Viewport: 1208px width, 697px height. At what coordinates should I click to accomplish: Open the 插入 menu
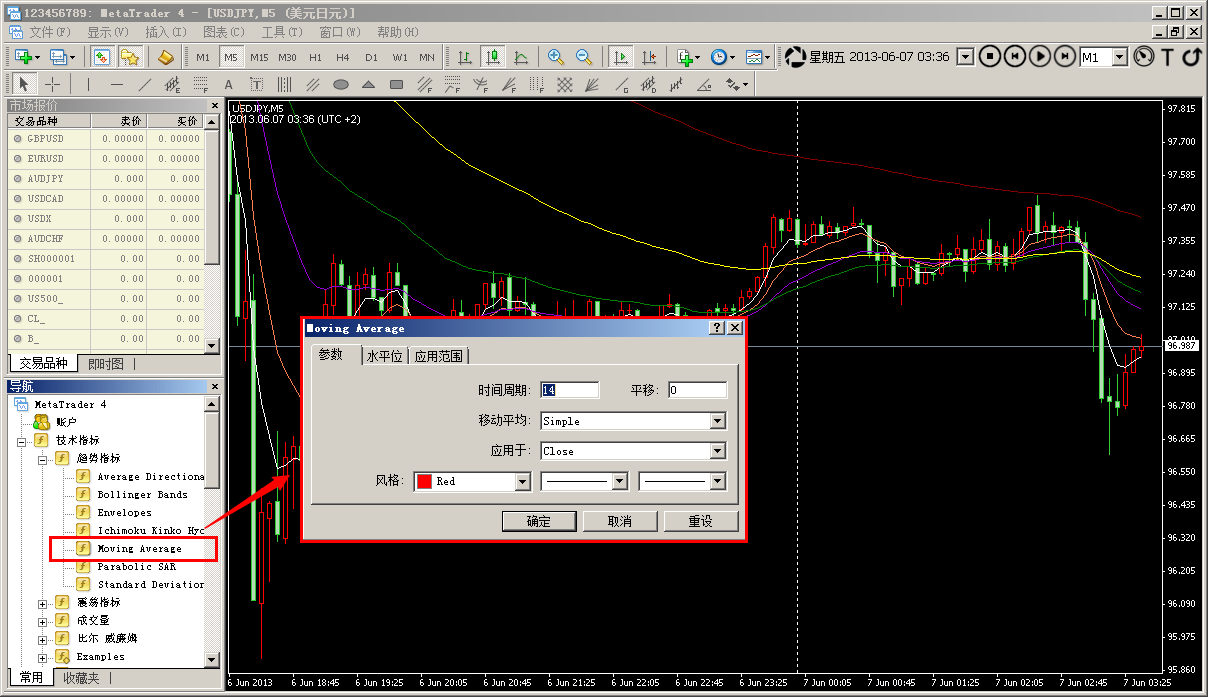[163, 32]
